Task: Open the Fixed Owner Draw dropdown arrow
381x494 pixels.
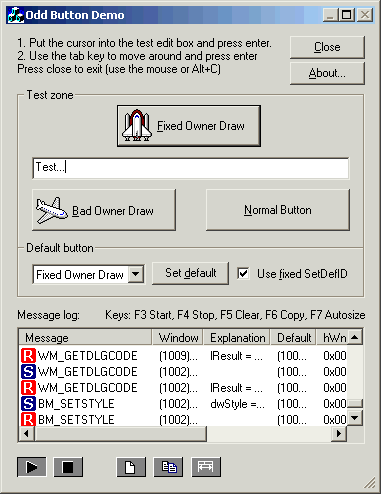Action: (136, 274)
